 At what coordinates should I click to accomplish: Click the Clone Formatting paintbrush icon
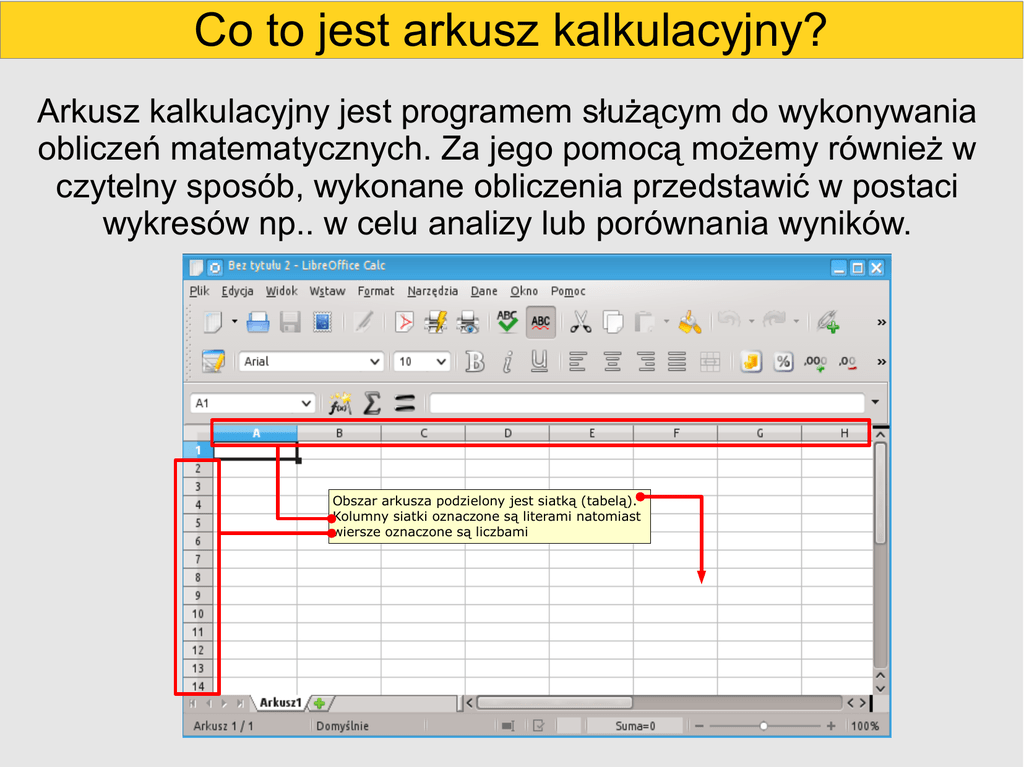coord(690,322)
